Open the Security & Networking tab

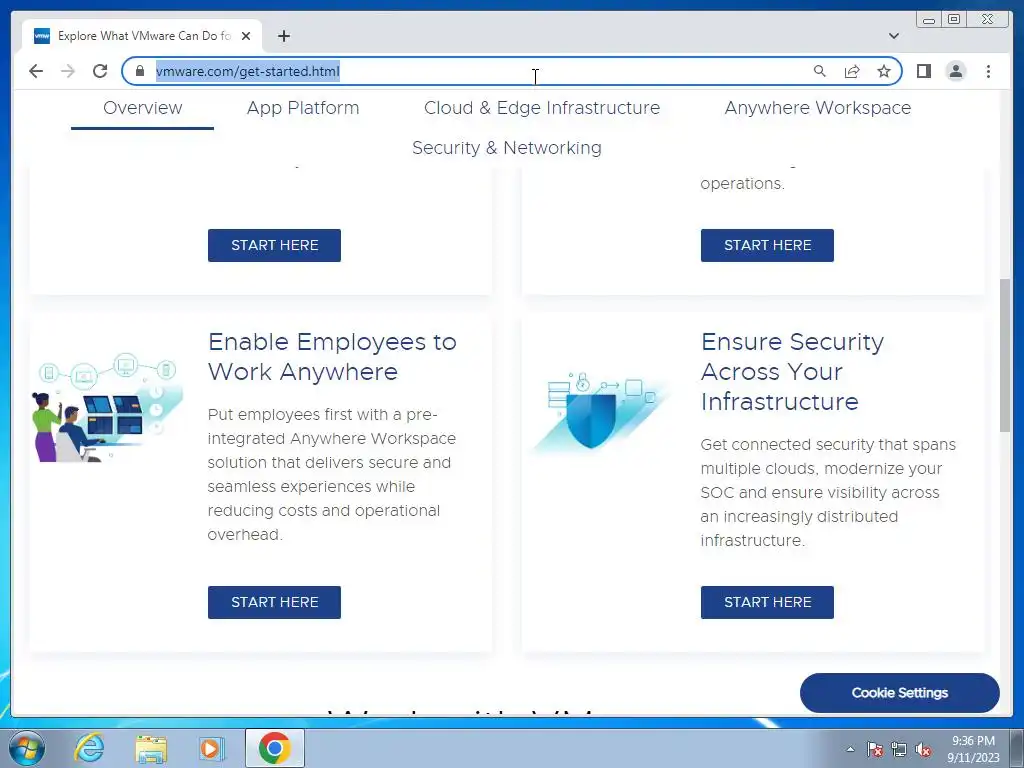[507, 148]
